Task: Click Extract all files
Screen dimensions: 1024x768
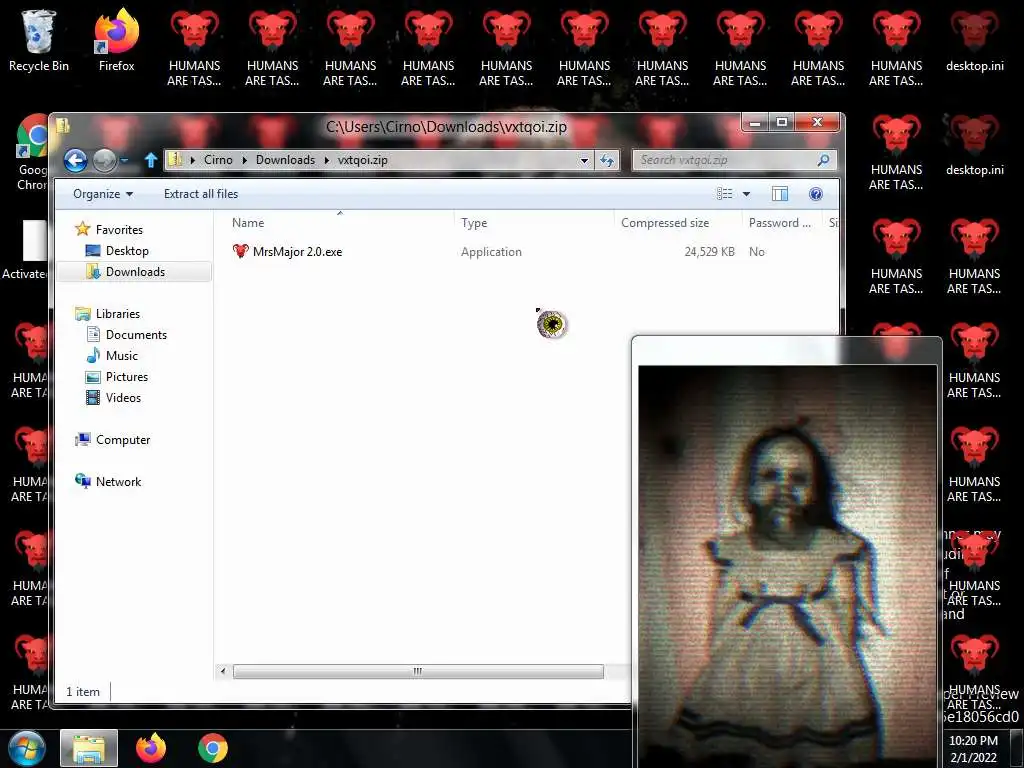Action: pyautogui.click(x=201, y=194)
